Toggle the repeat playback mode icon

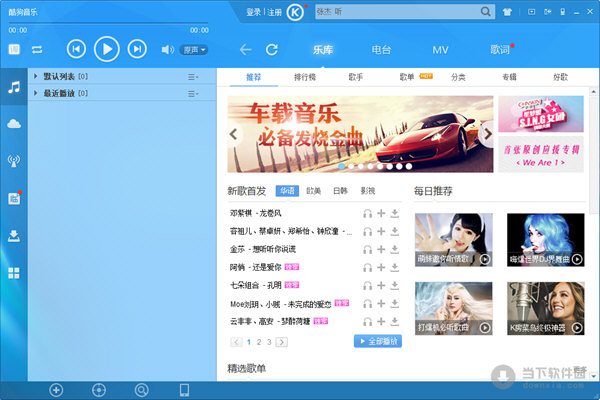tap(37, 50)
